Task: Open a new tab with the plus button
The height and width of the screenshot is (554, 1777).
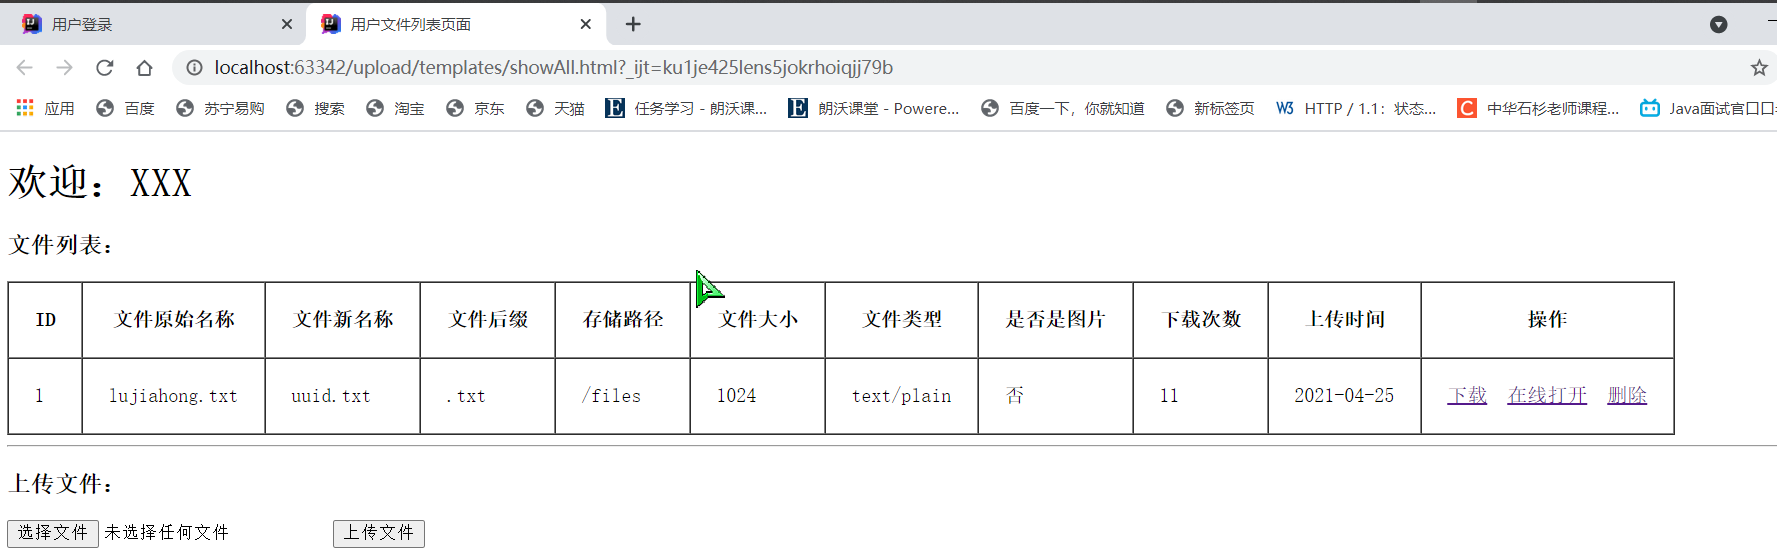Action: pyautogui.click(x=633, y=24)
